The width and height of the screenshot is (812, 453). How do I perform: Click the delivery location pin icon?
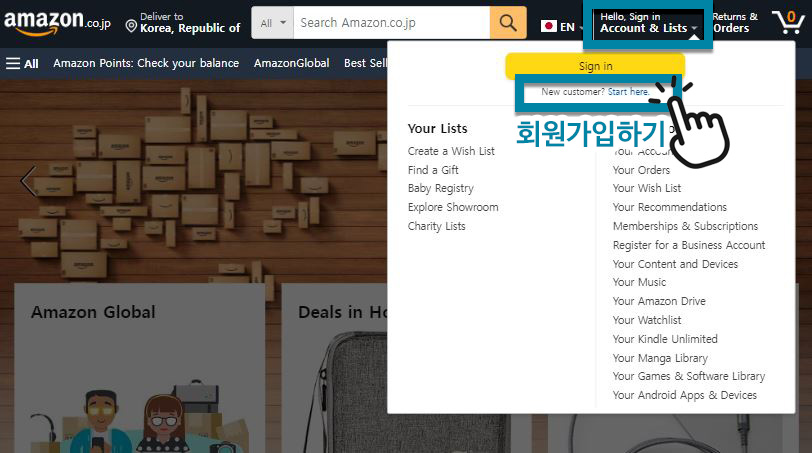point(132,26)
